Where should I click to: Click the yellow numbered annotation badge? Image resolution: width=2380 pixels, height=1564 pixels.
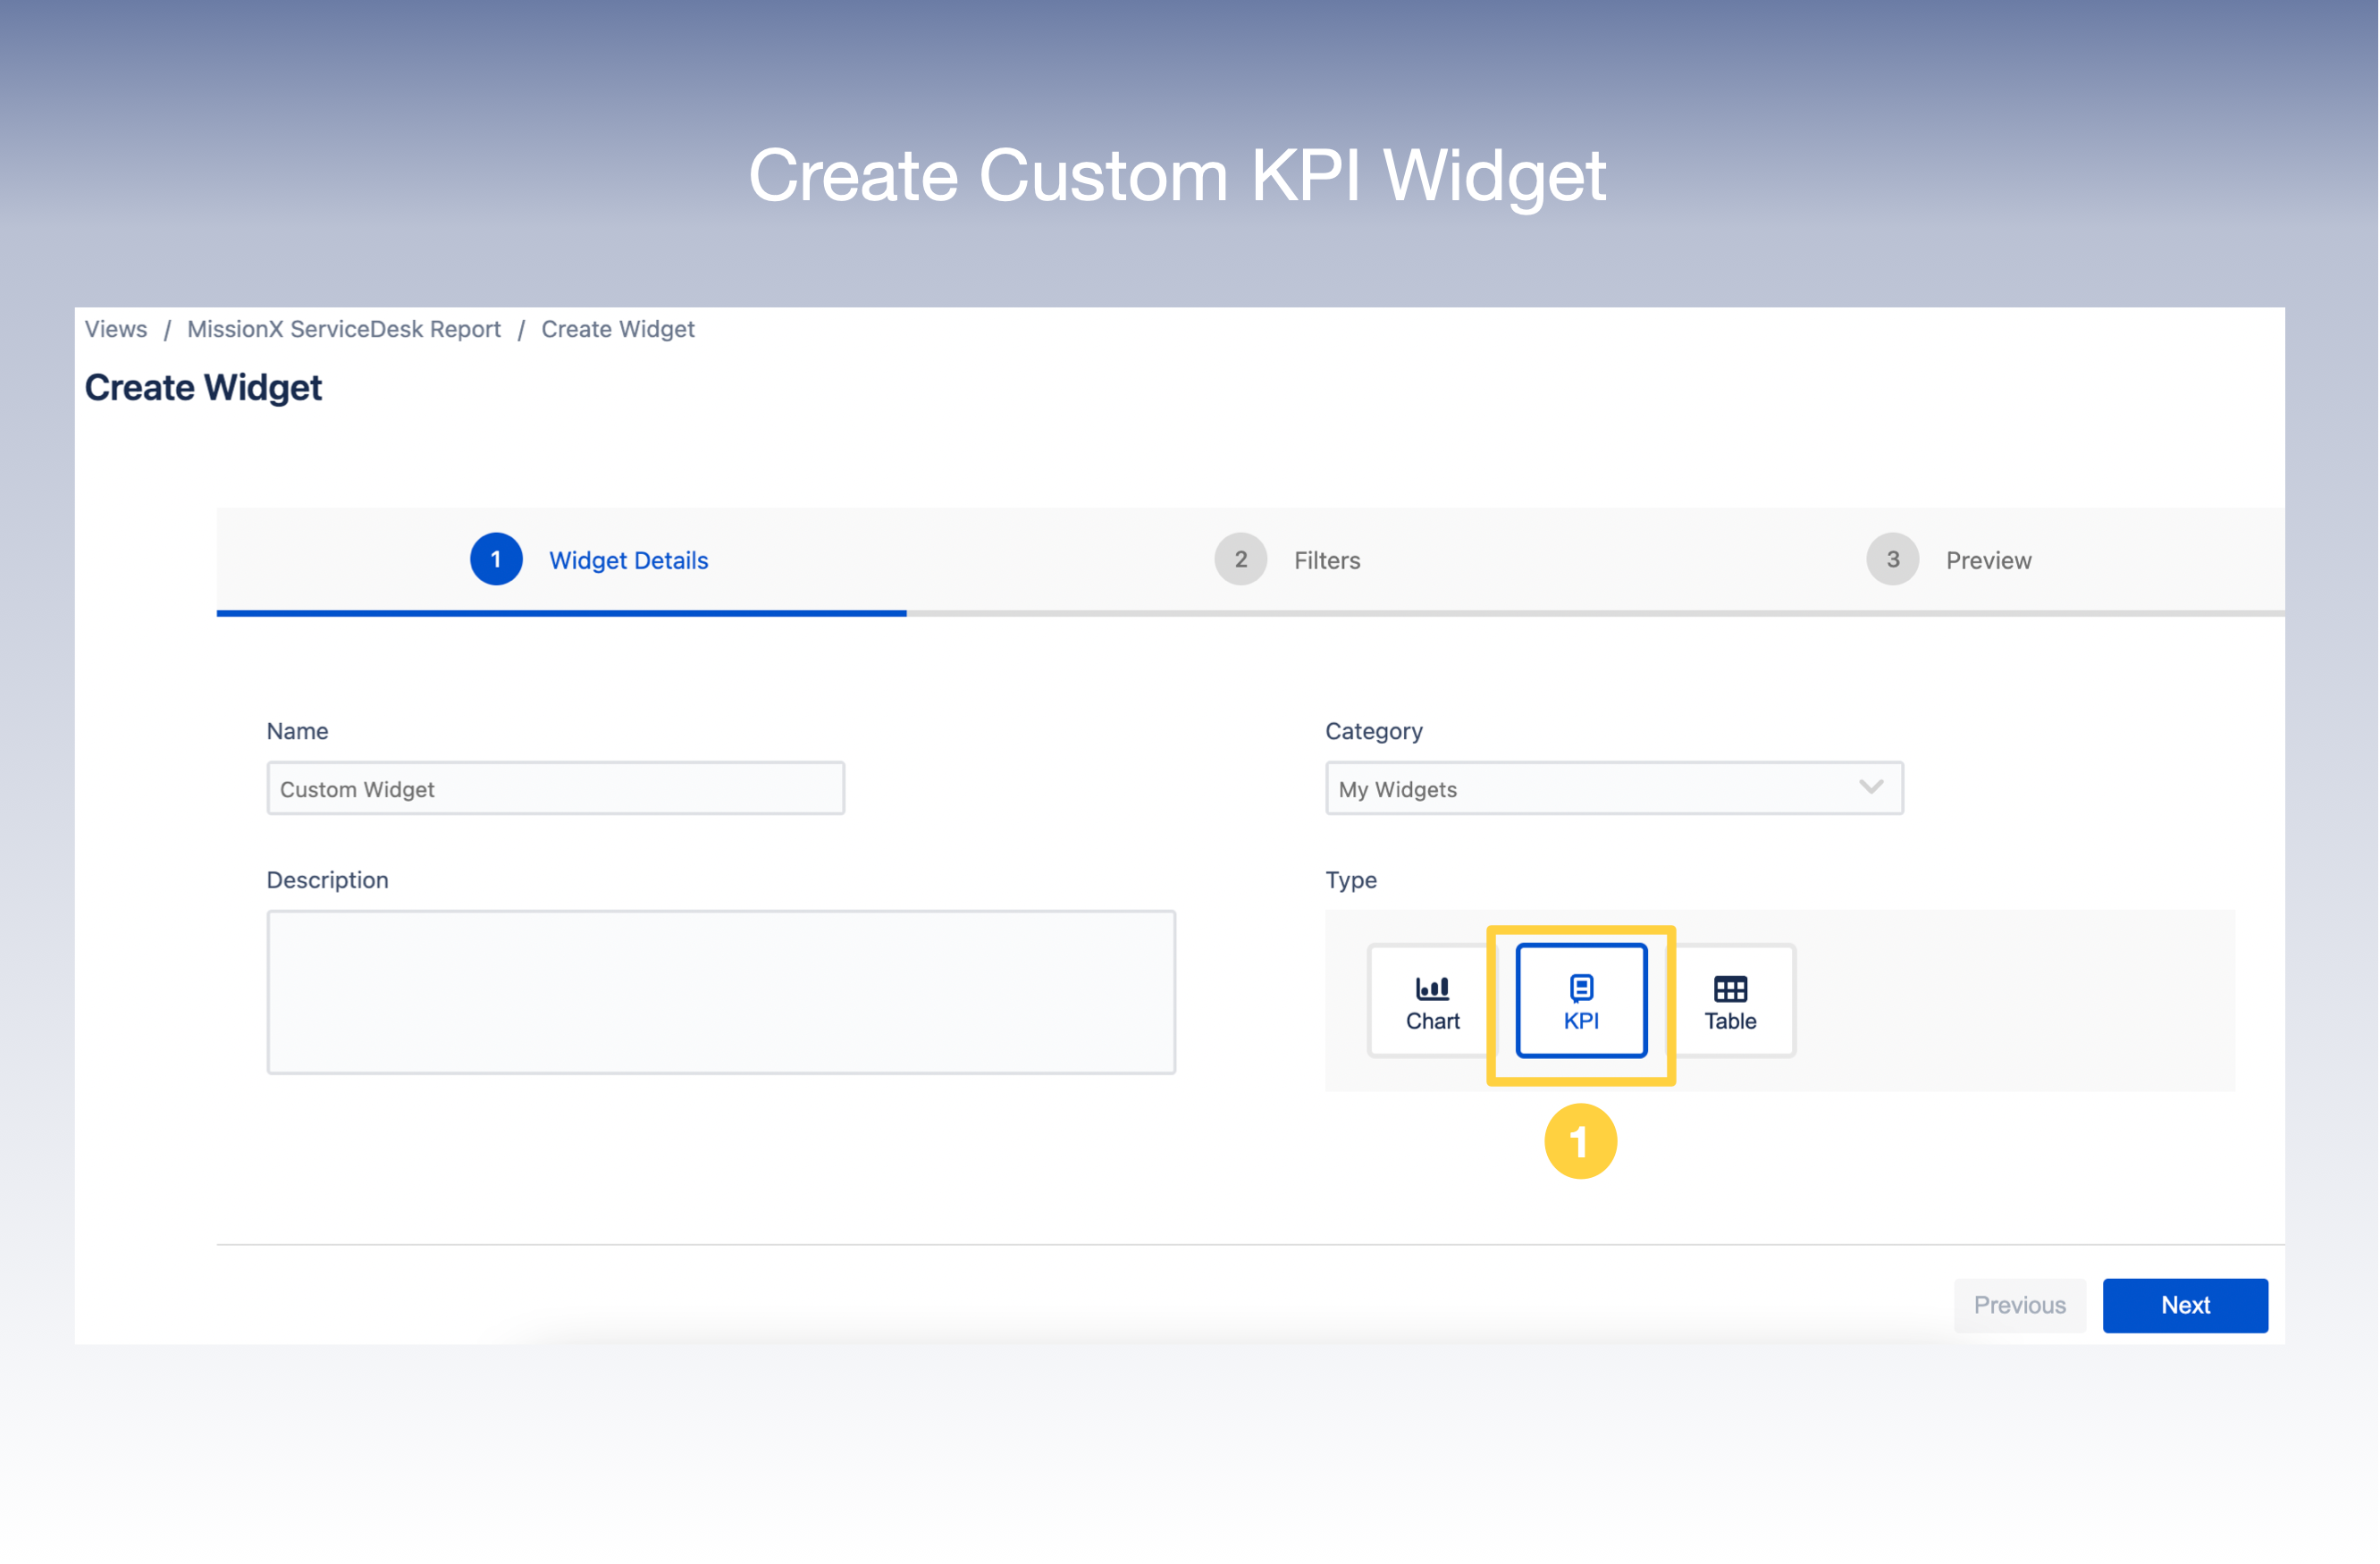pos(1580,1140)
